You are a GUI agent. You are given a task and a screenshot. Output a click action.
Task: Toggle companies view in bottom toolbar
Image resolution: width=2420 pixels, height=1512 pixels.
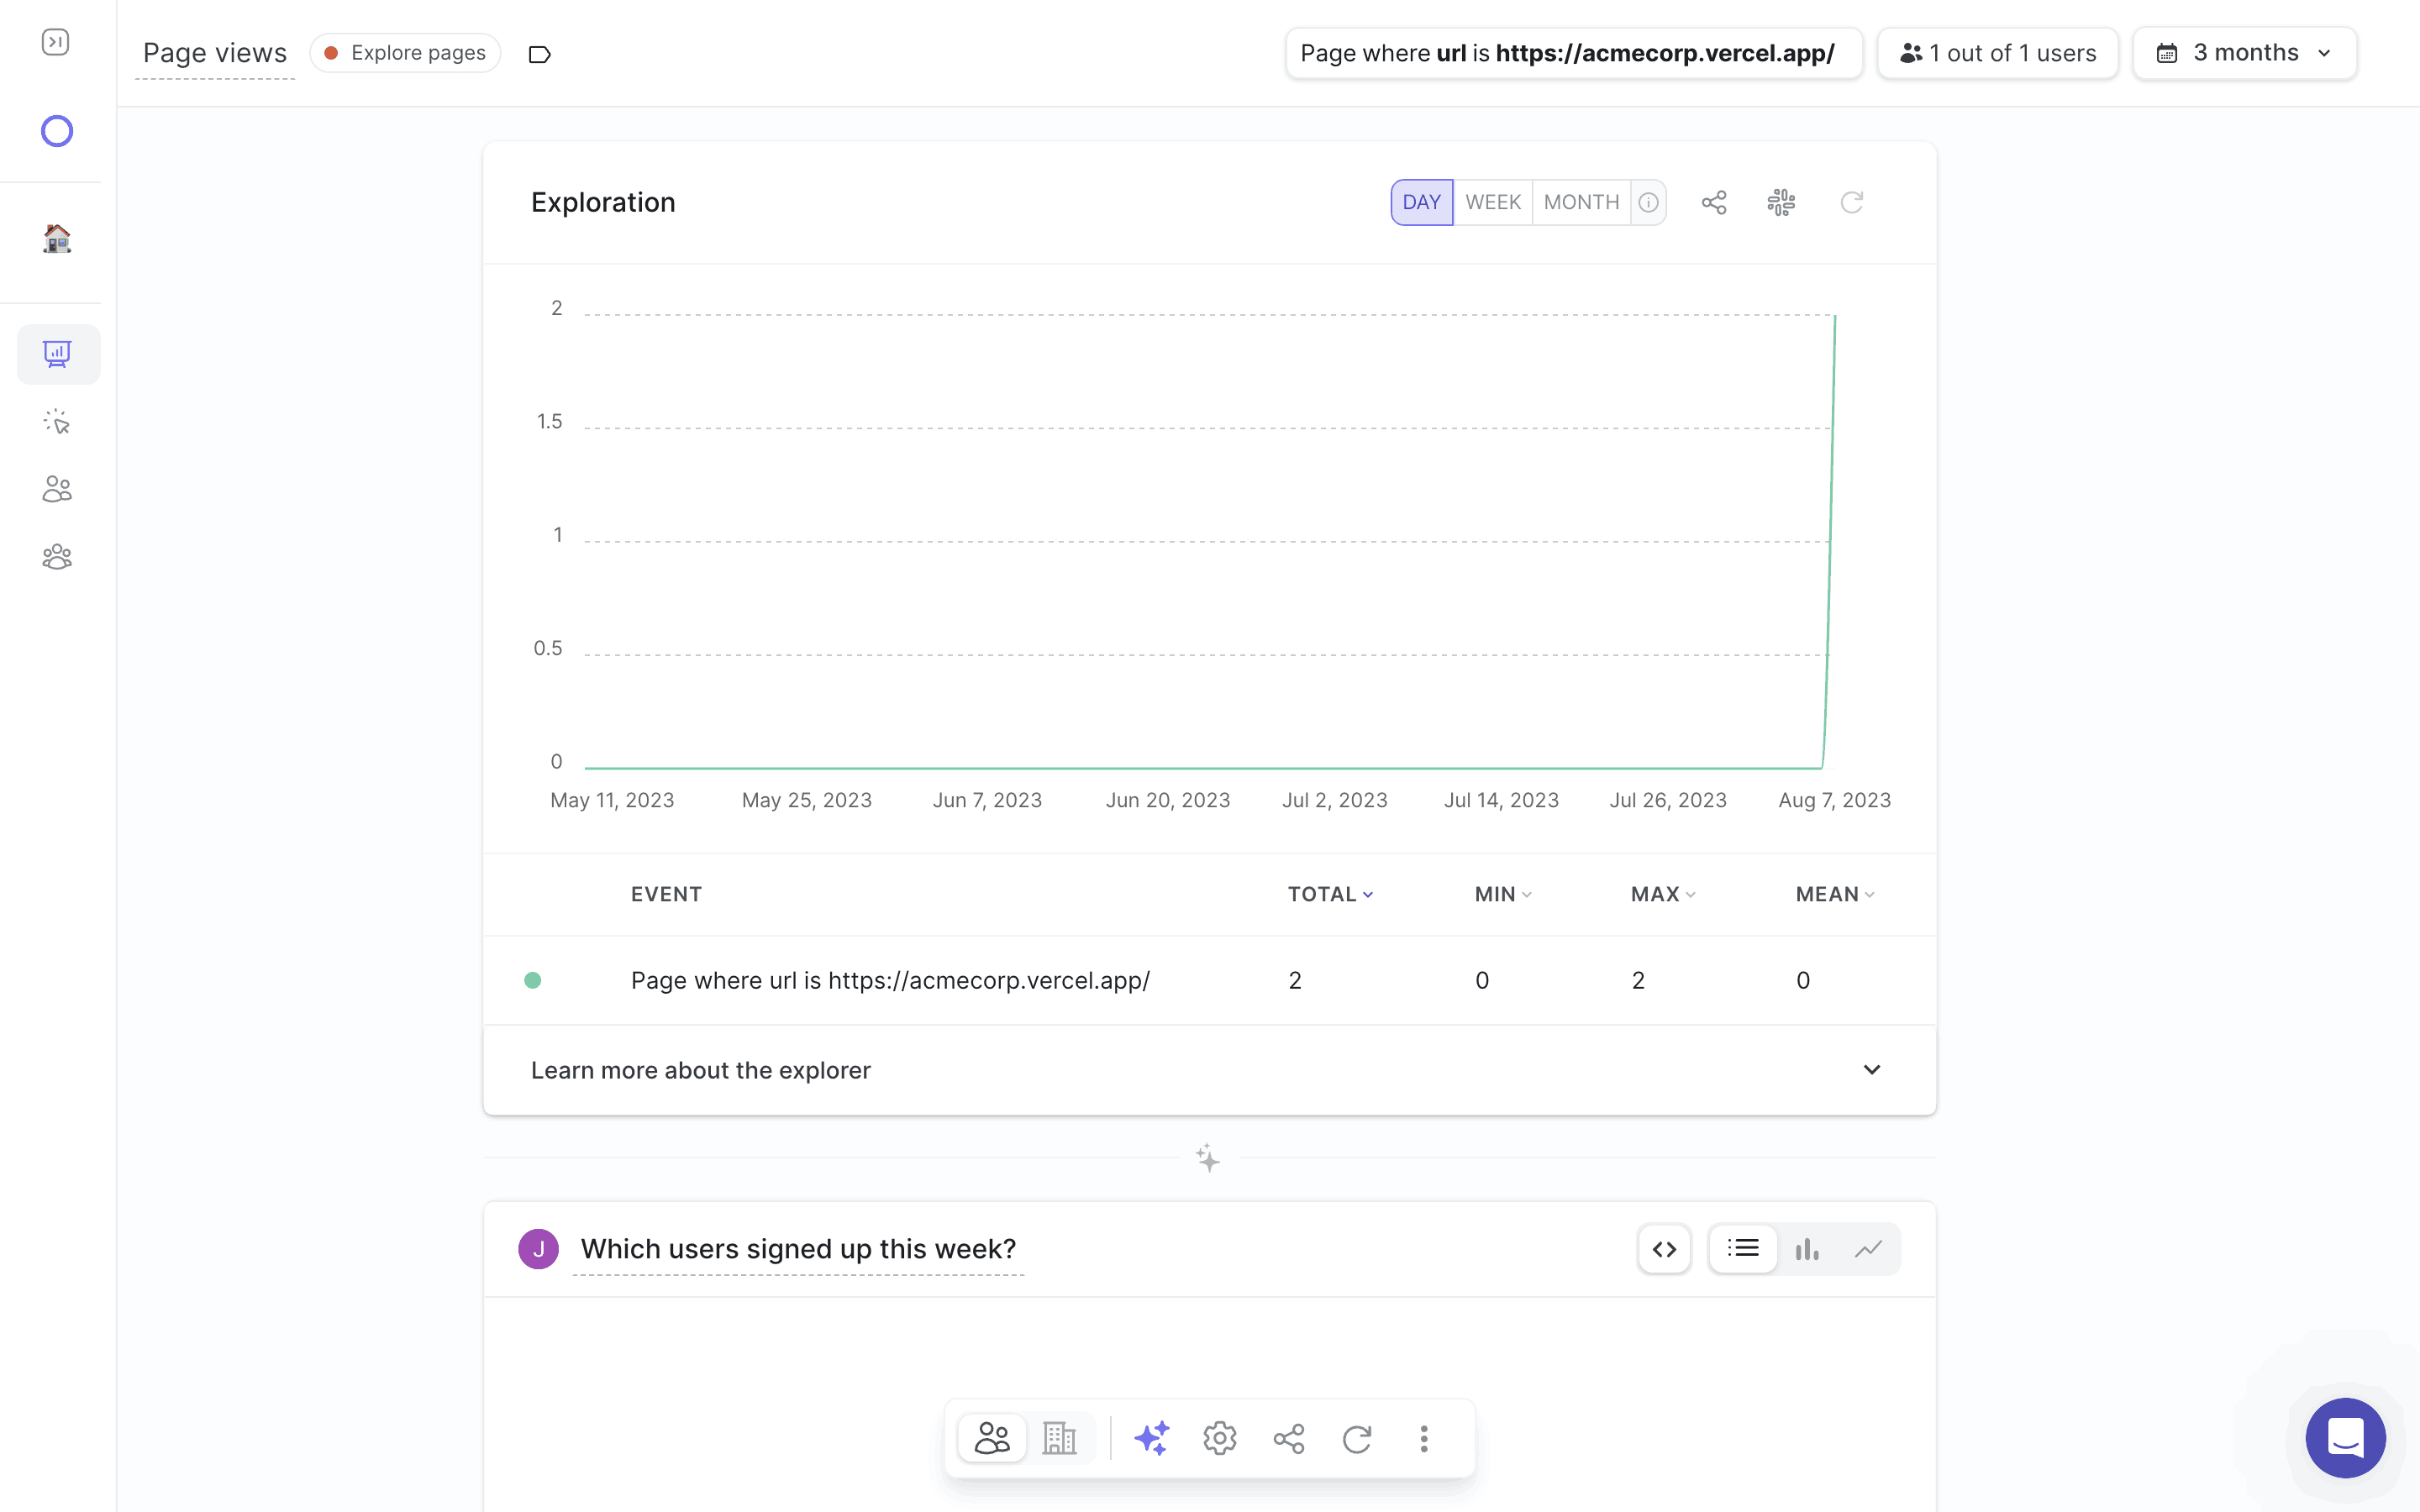pyautogui.click(x=1059, y=1438)
